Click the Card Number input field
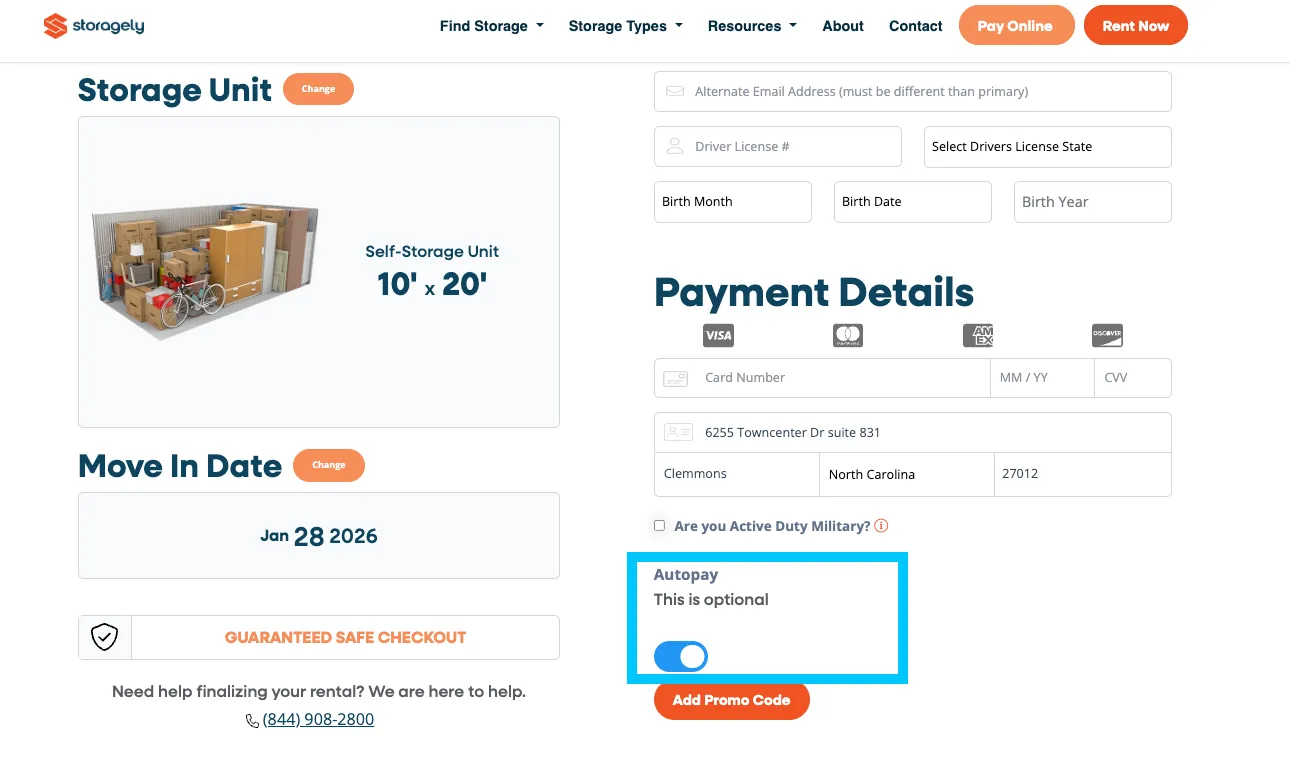 coord(845,378)
